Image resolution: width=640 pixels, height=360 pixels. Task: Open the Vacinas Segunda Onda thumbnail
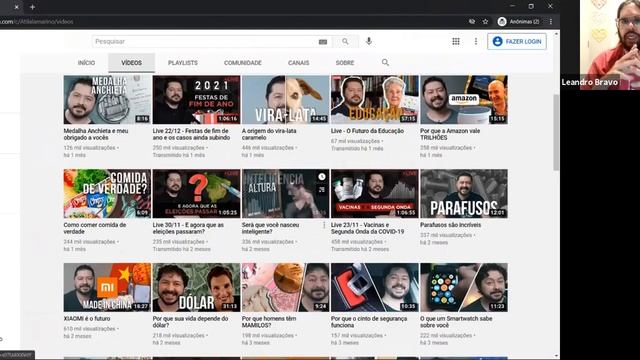(375, 193)
